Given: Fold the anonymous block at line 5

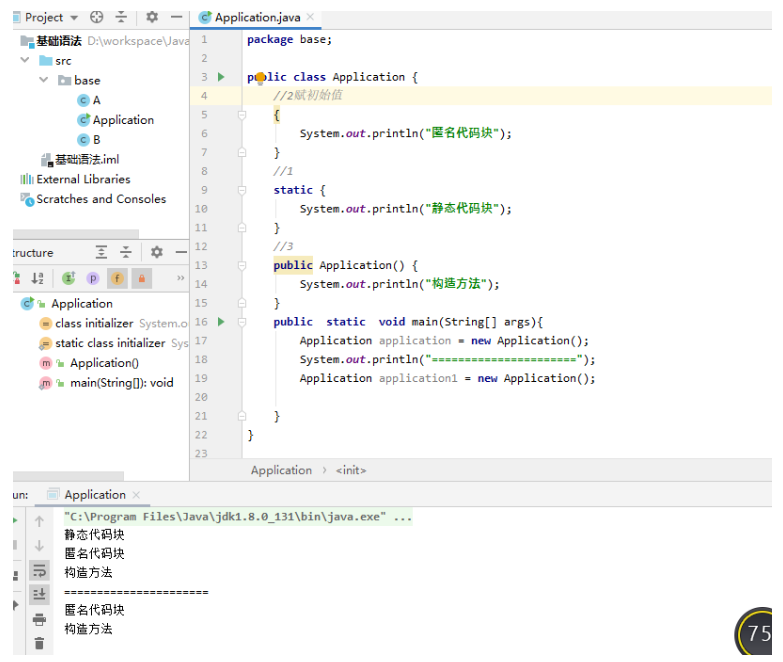Looking at the screenshot, I should tap(242, 115).
